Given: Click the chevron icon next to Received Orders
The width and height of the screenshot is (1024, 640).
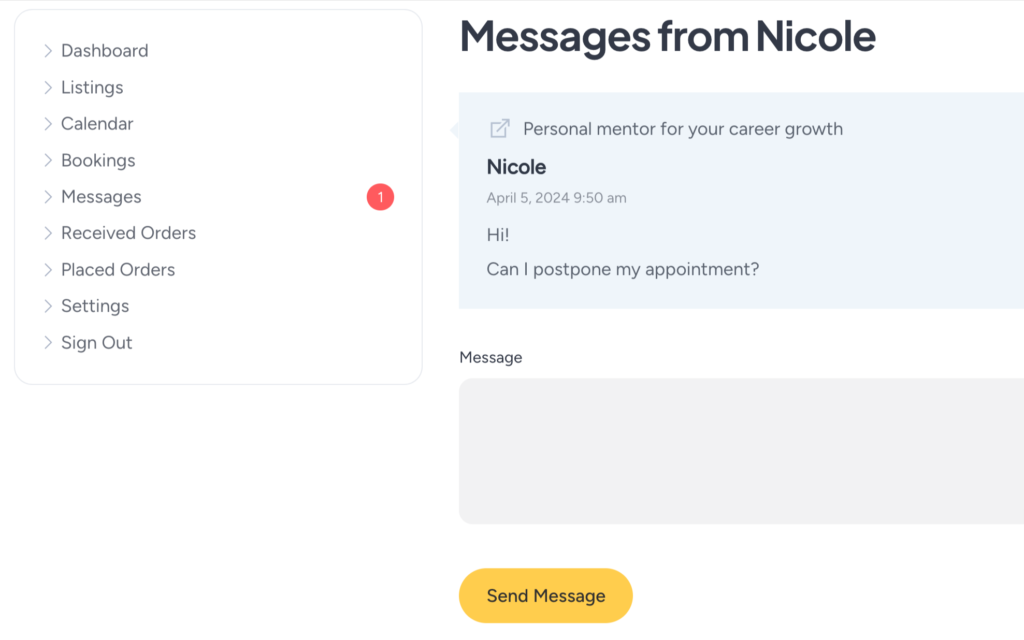Looking at the screenshot, I should (48, 233).
